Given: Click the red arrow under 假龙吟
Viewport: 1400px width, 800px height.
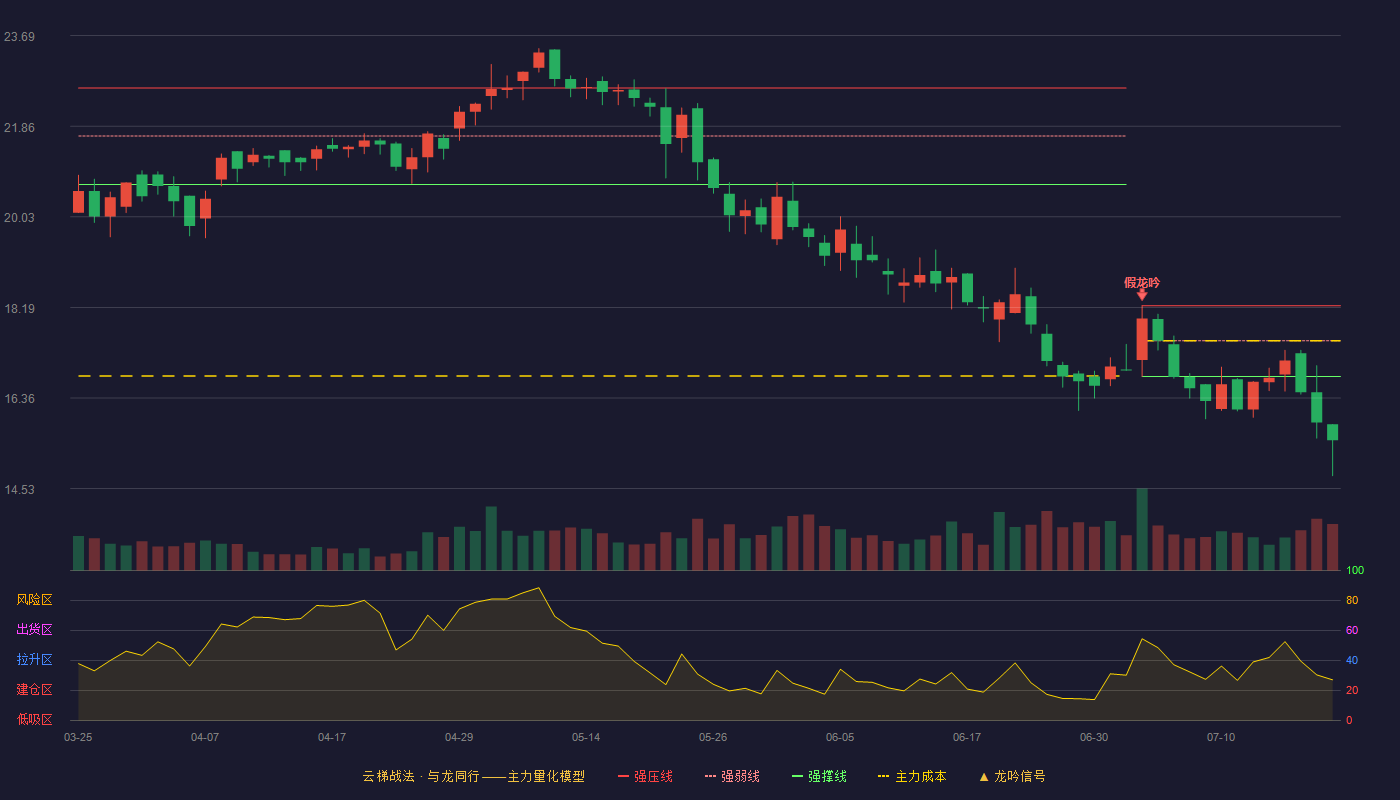Looking at the screenshot, I should pos(1142,295).
